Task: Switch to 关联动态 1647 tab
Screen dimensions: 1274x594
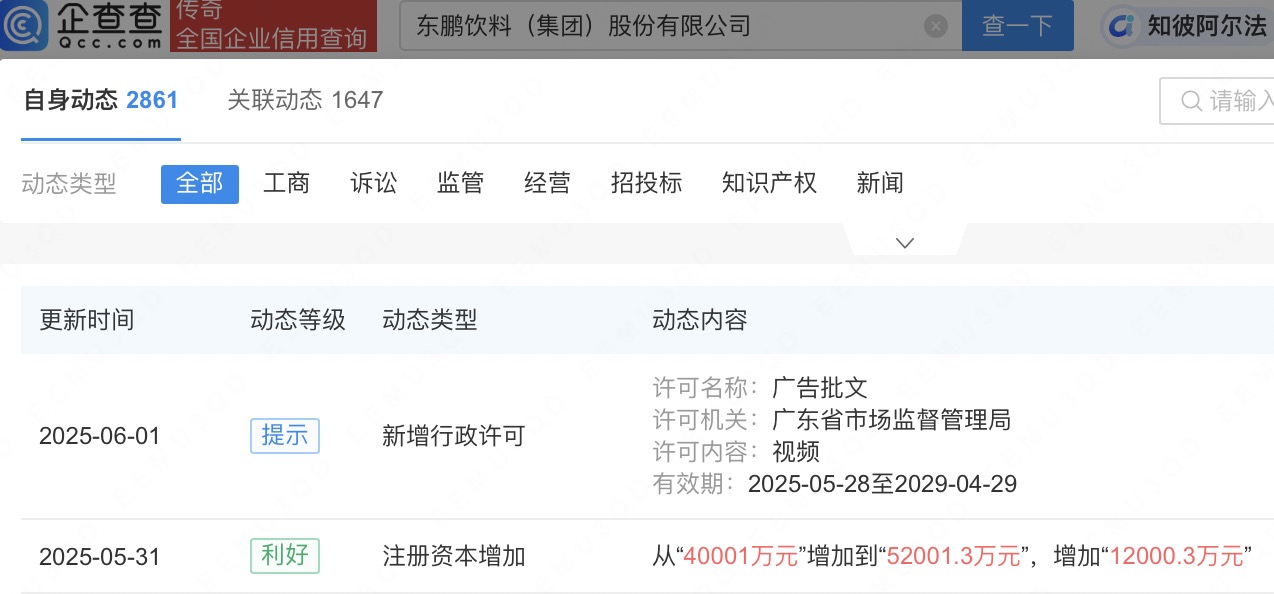Action: tap(305, 100)
